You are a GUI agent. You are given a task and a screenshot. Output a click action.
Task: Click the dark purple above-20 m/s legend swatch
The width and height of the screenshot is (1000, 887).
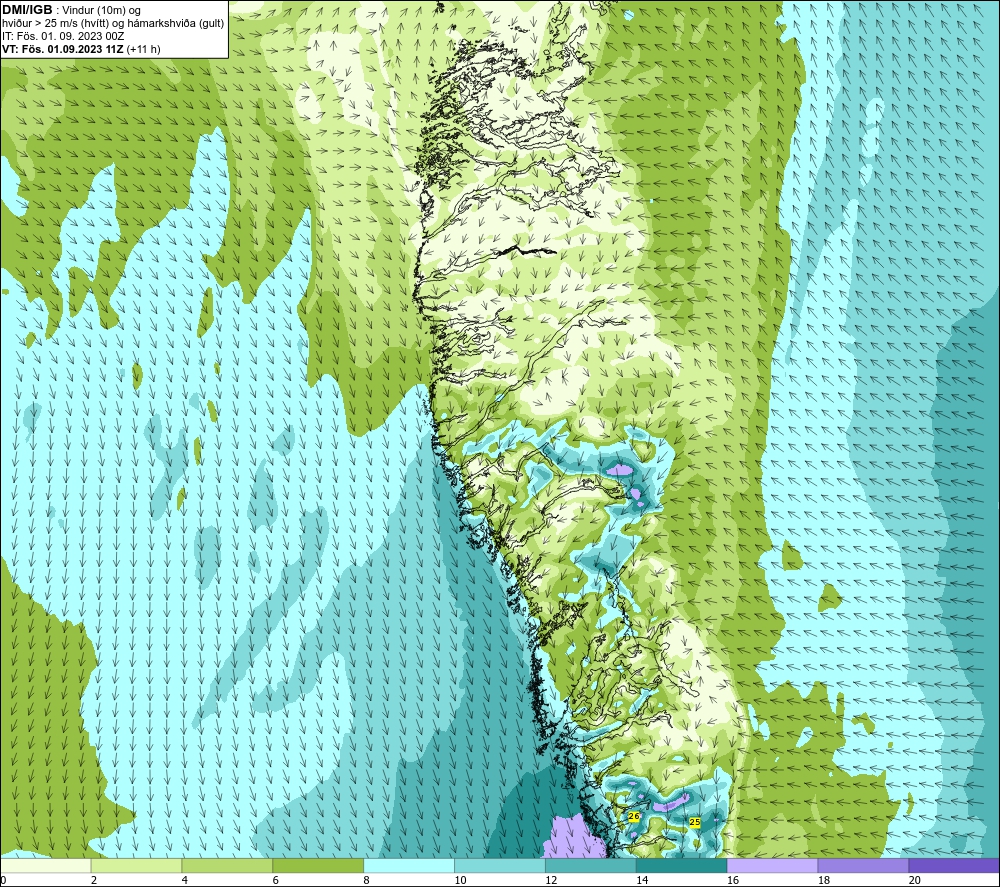point(954,865)
